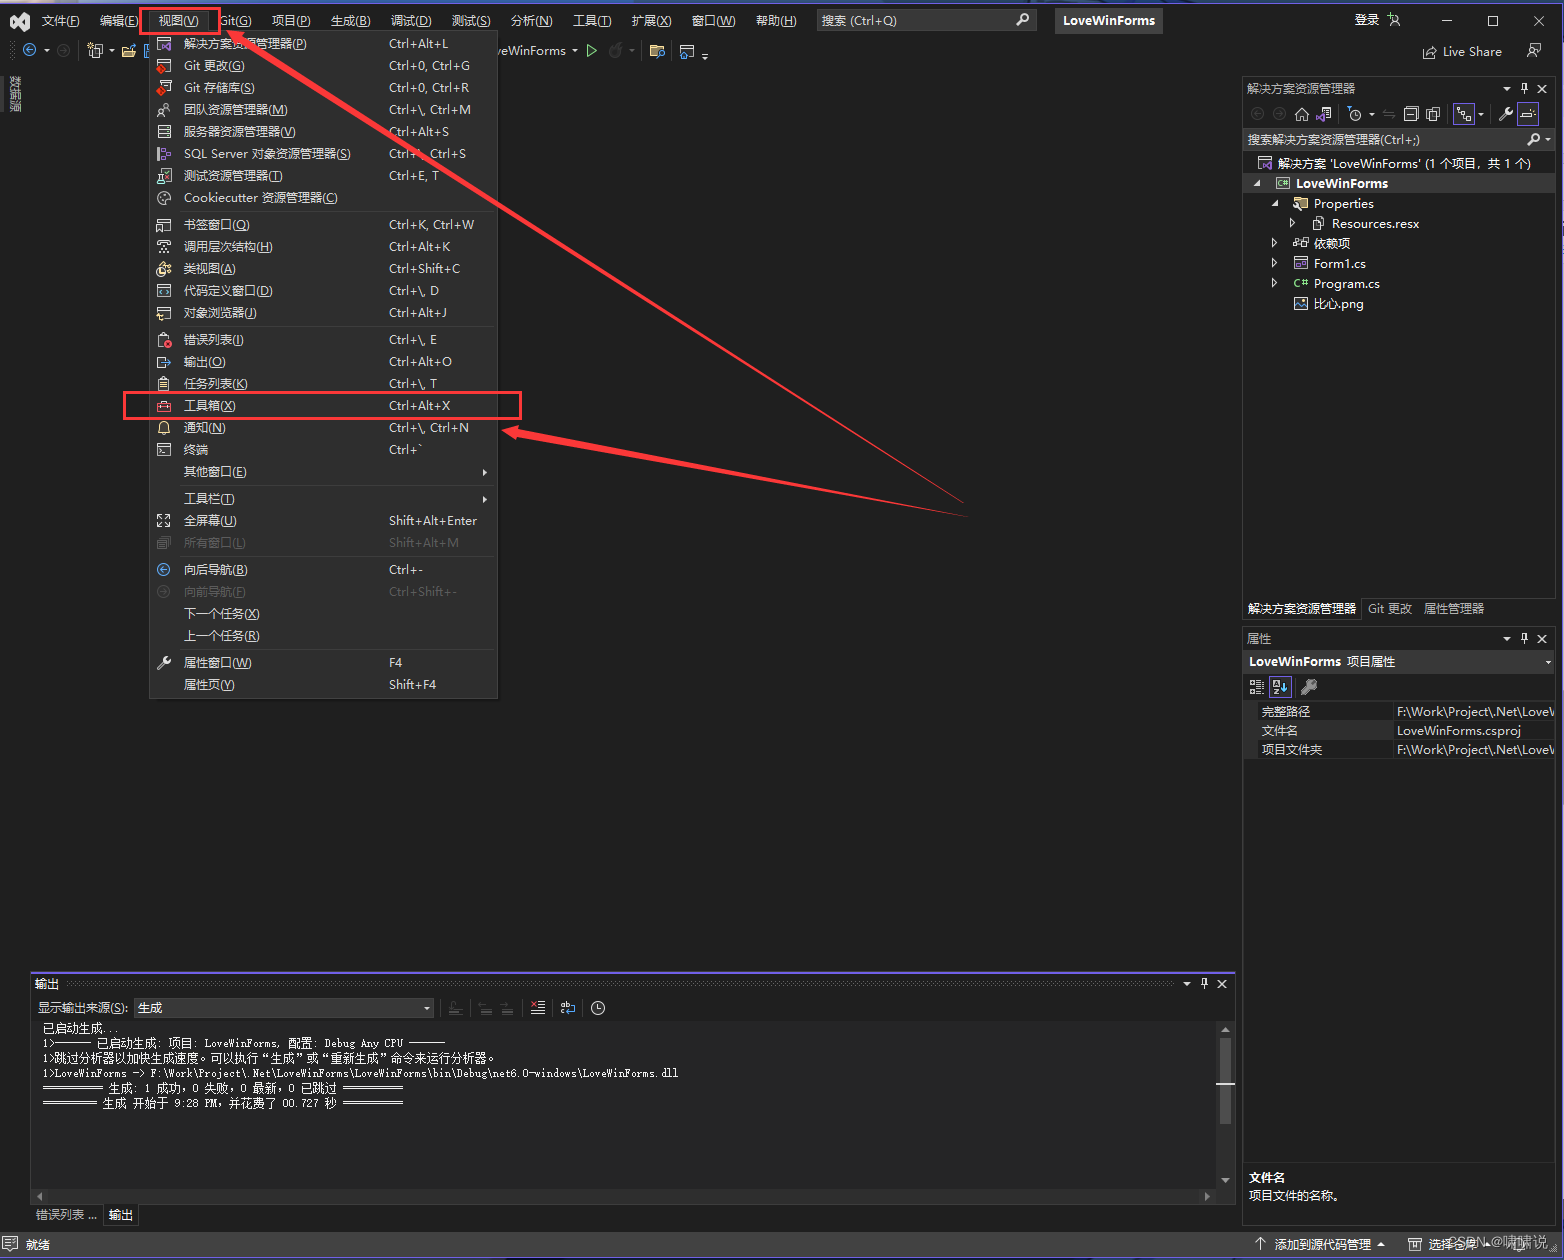Click Live Share button
The width and height of the screenshot is (1564, 1260).
(x=1462, y=52)
